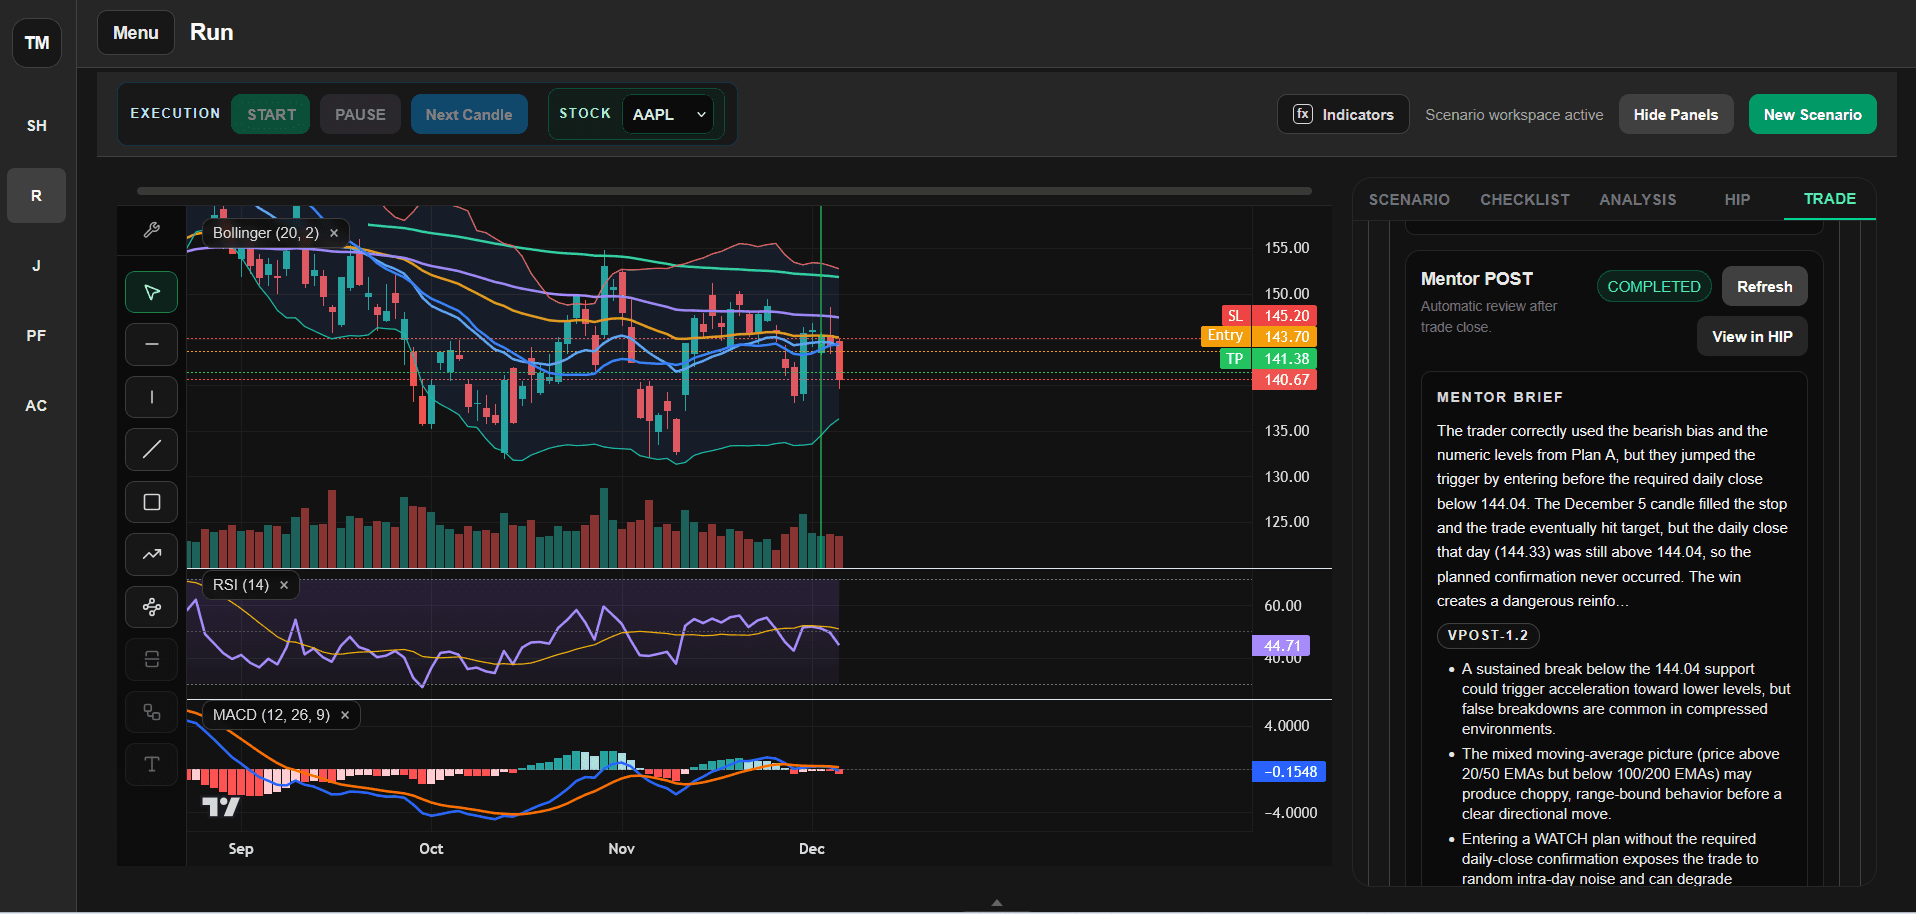This screenshot has width=1916, height=914.
Task: Open the AAPL stock dropdown
Action: click(x=667, y=114)
